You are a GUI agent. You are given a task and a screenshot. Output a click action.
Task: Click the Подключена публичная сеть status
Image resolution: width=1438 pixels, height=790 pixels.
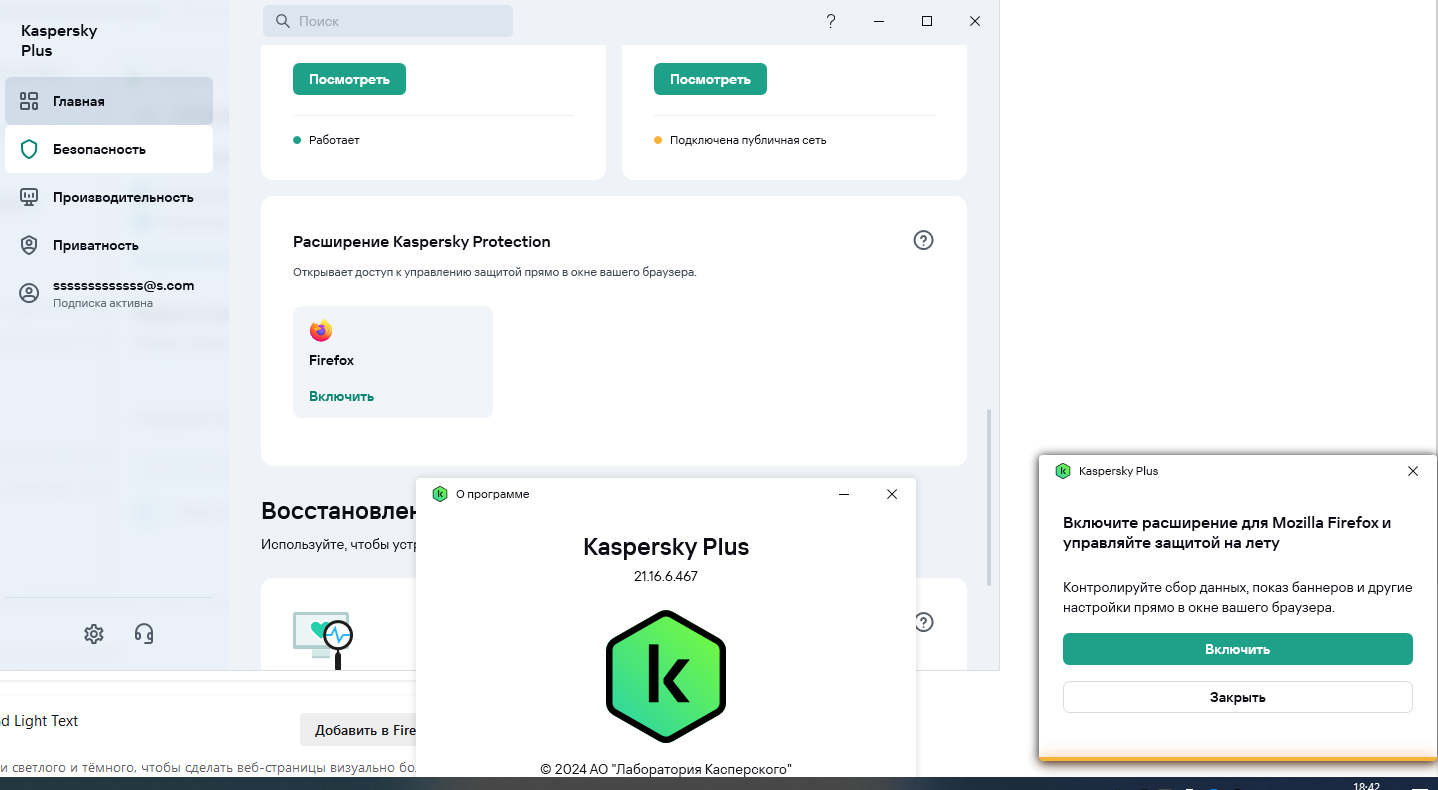(748, 140)
